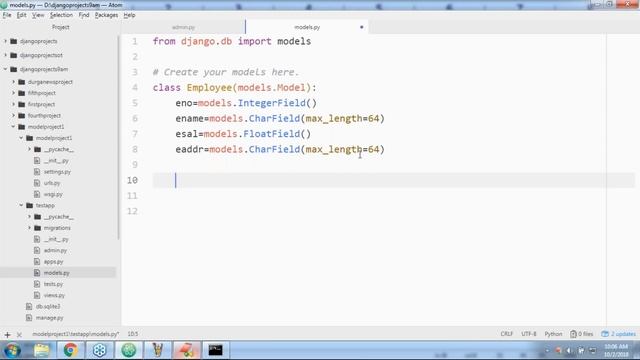Collapse the djangoprojects9am folder arrow
640x360 pixels.
[5, 69]
